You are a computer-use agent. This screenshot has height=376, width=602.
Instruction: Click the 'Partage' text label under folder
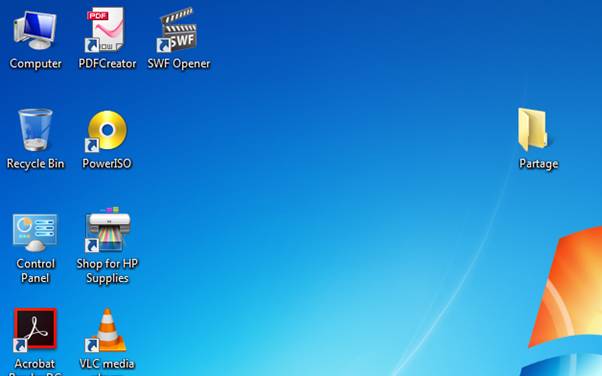(x=538, y=164)
